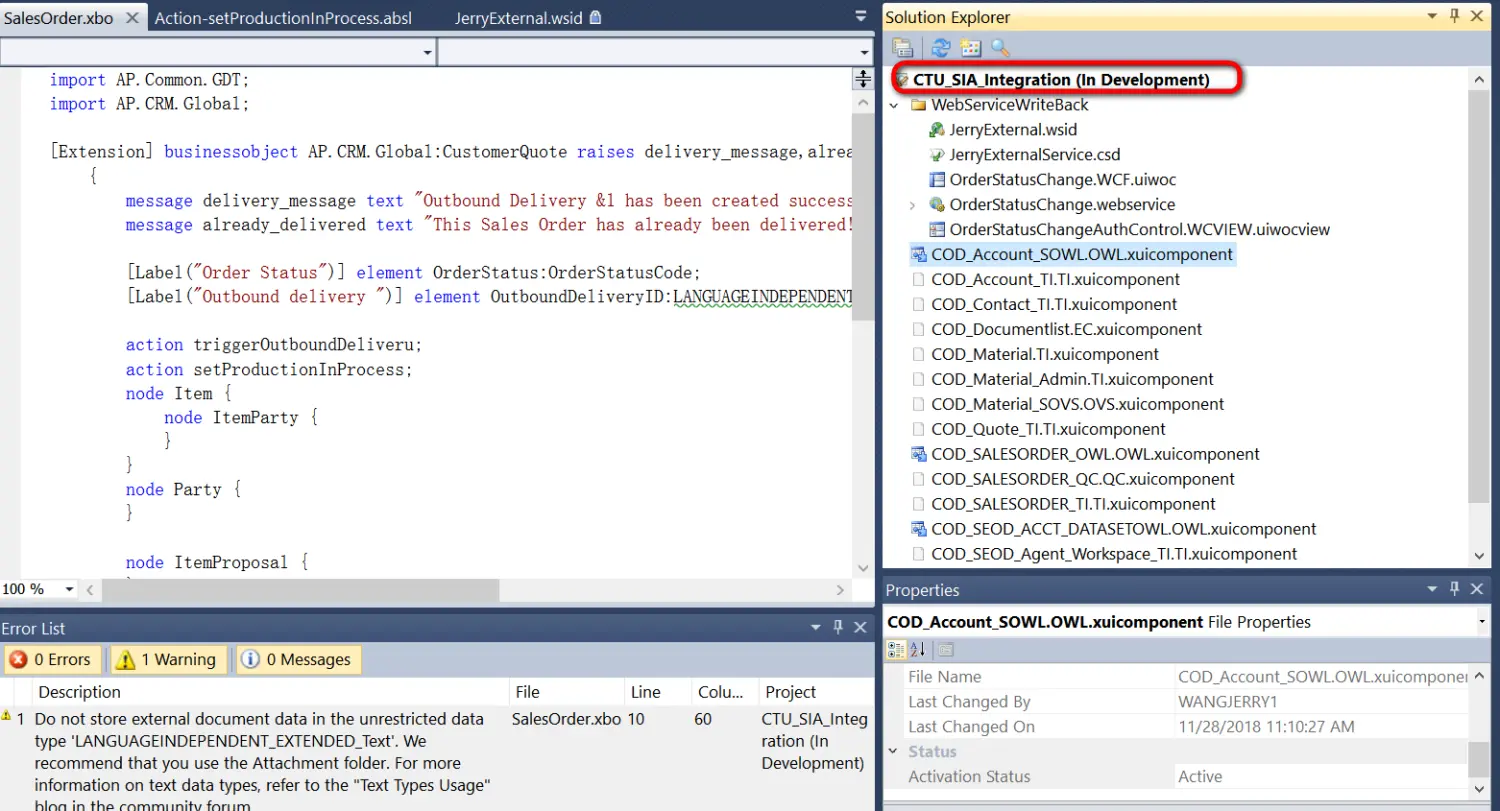Click the OrderStatusChange.WCF.uiwoc file icon
Screen dimensions: 1500x811
pos(937,180)
